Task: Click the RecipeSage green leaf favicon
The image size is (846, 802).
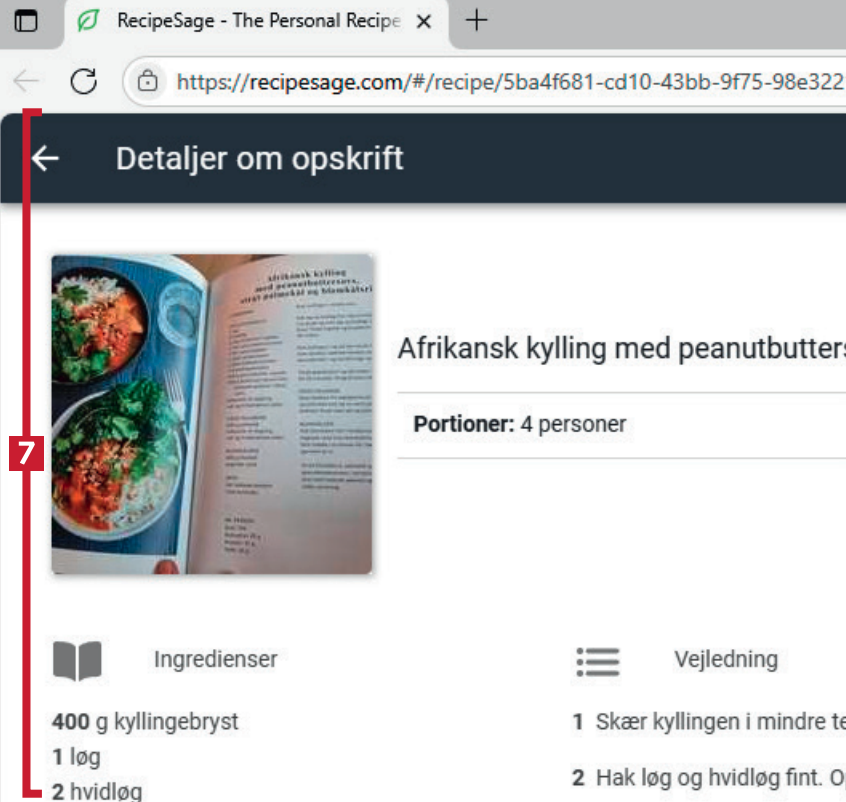Action: (x=88, y=21)
